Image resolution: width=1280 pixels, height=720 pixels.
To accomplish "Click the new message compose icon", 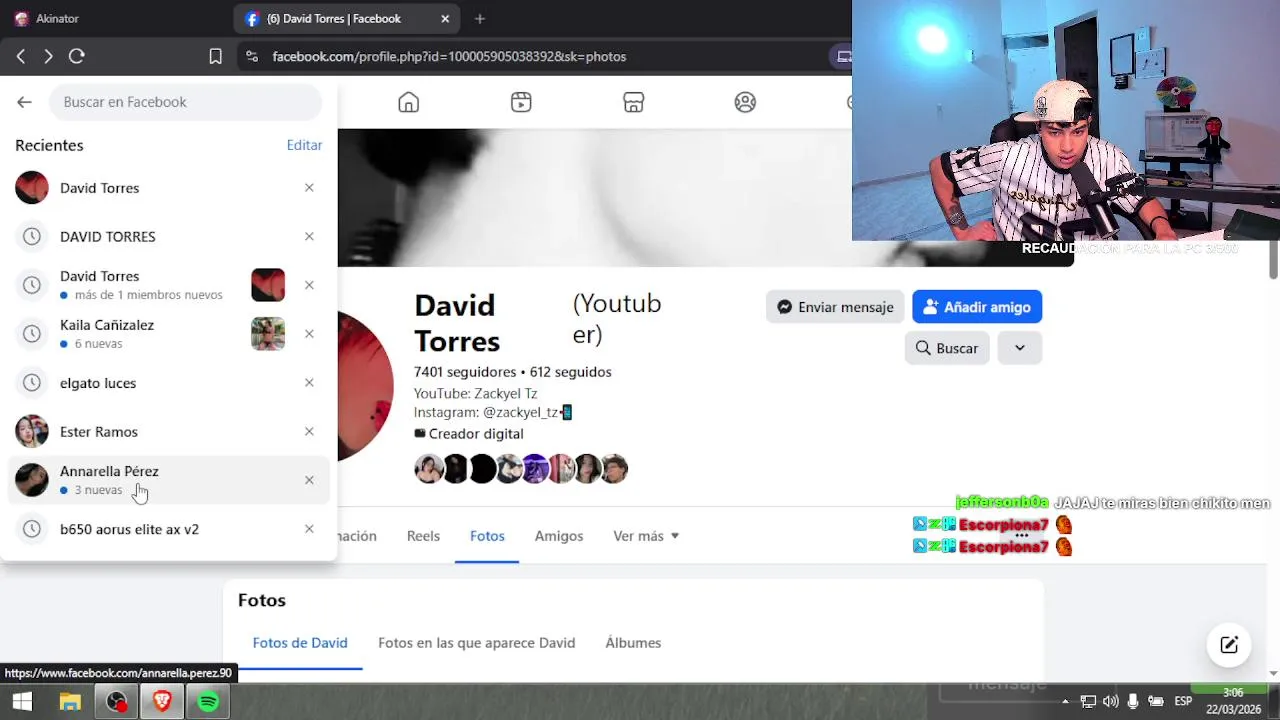I will [x=1229, y=645].
